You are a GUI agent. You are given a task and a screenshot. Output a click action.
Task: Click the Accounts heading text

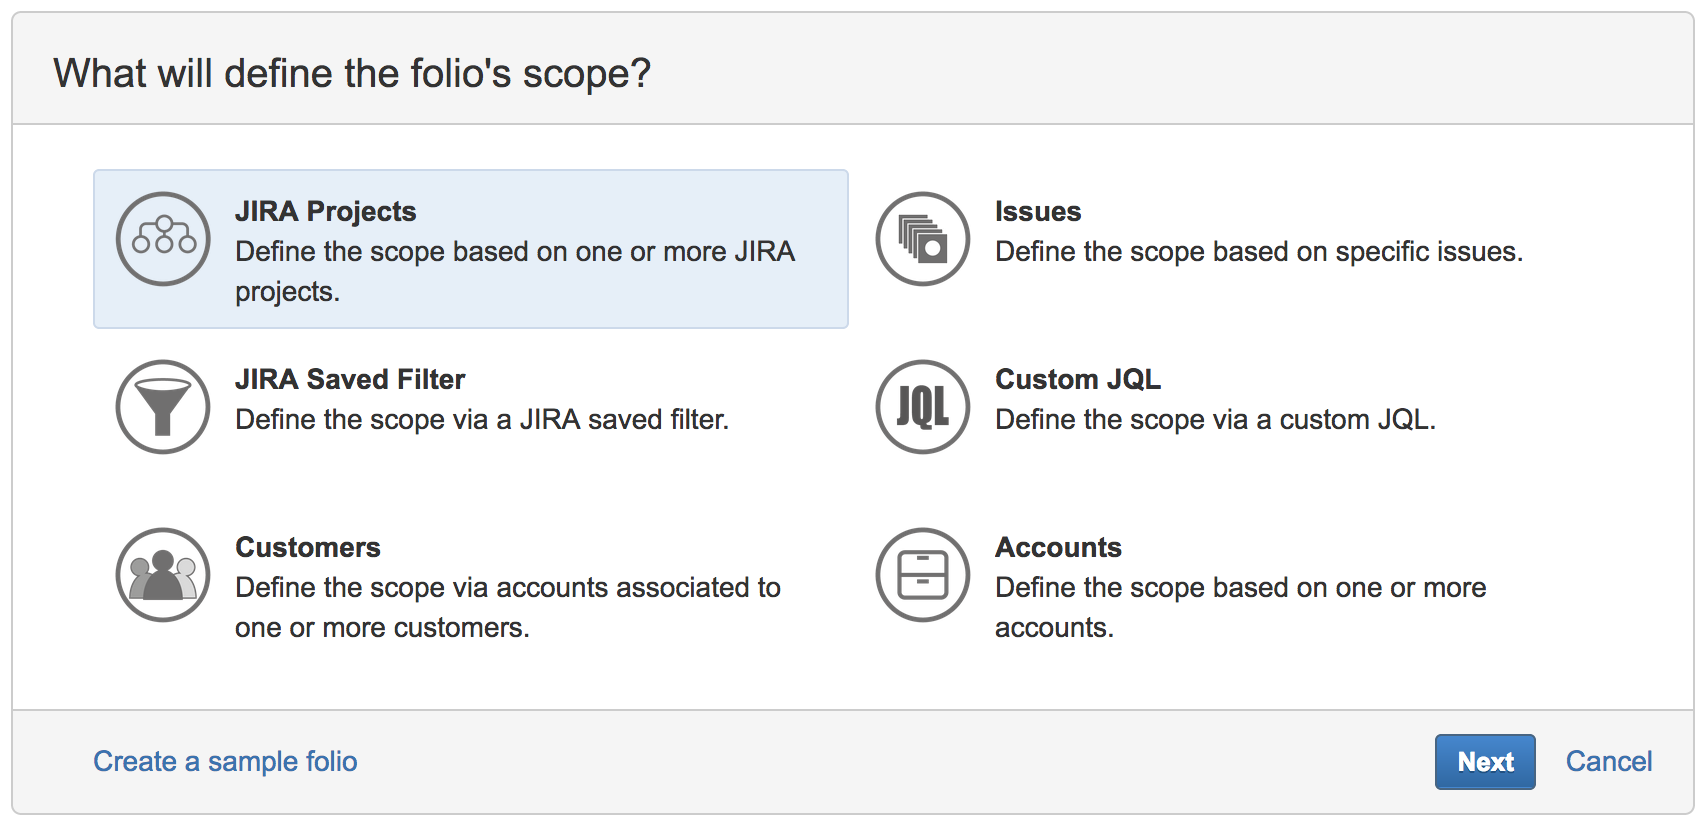1058,548
